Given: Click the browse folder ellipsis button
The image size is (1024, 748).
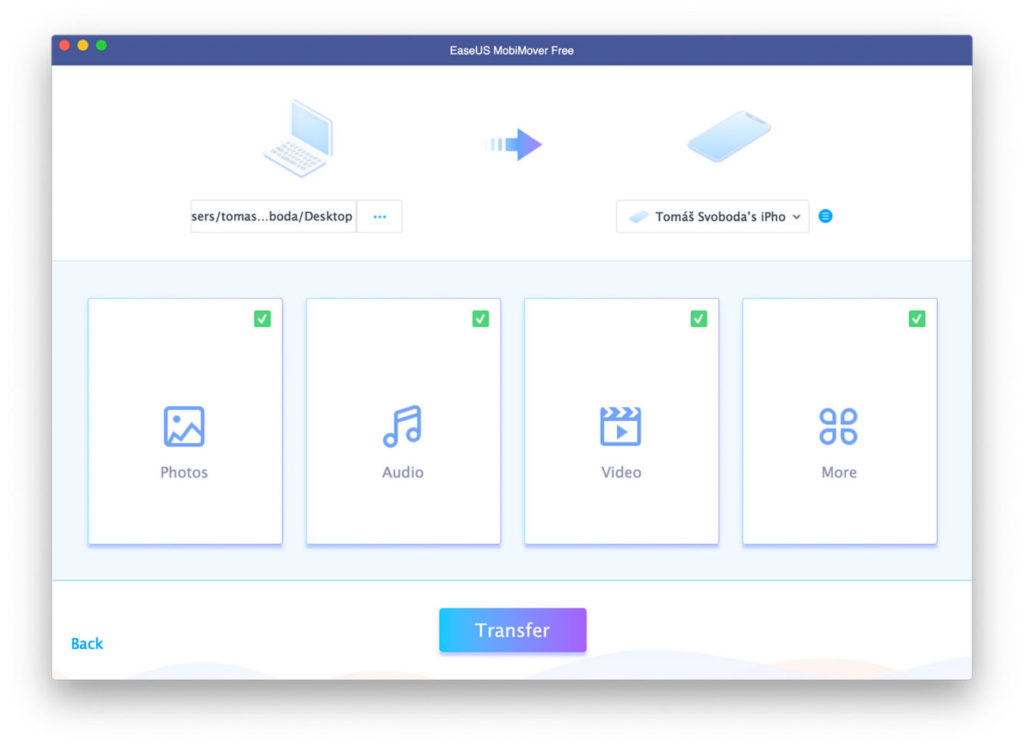Looking at the screenshot, I should [379, 216].
